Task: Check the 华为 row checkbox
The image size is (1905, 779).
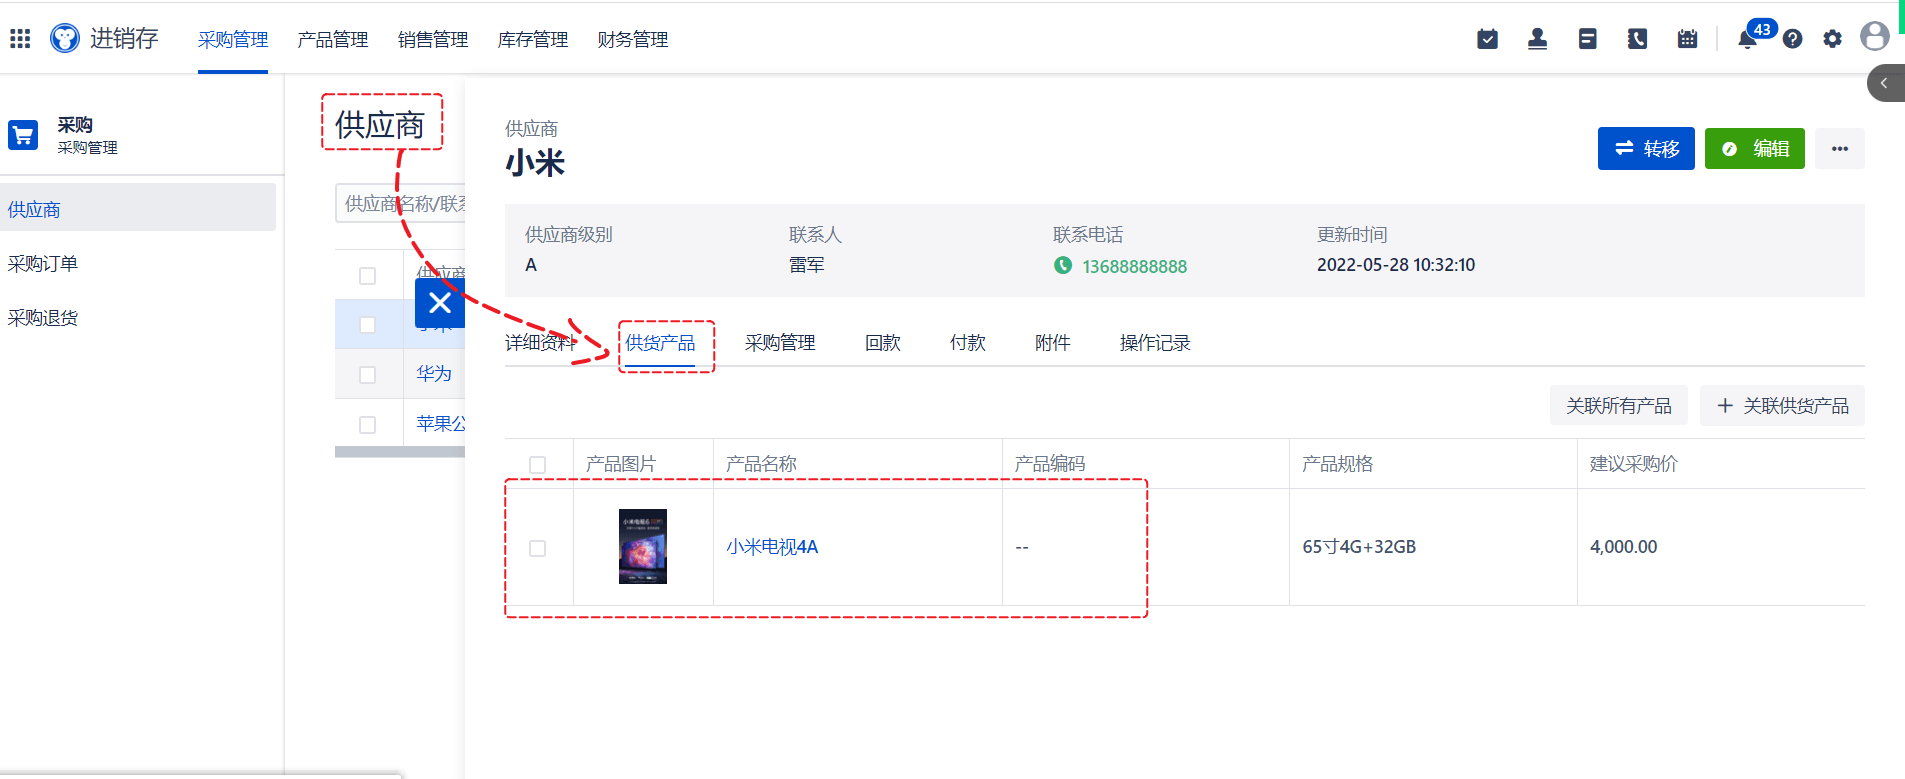Action: pyautogui.click(x=368, y=375)
